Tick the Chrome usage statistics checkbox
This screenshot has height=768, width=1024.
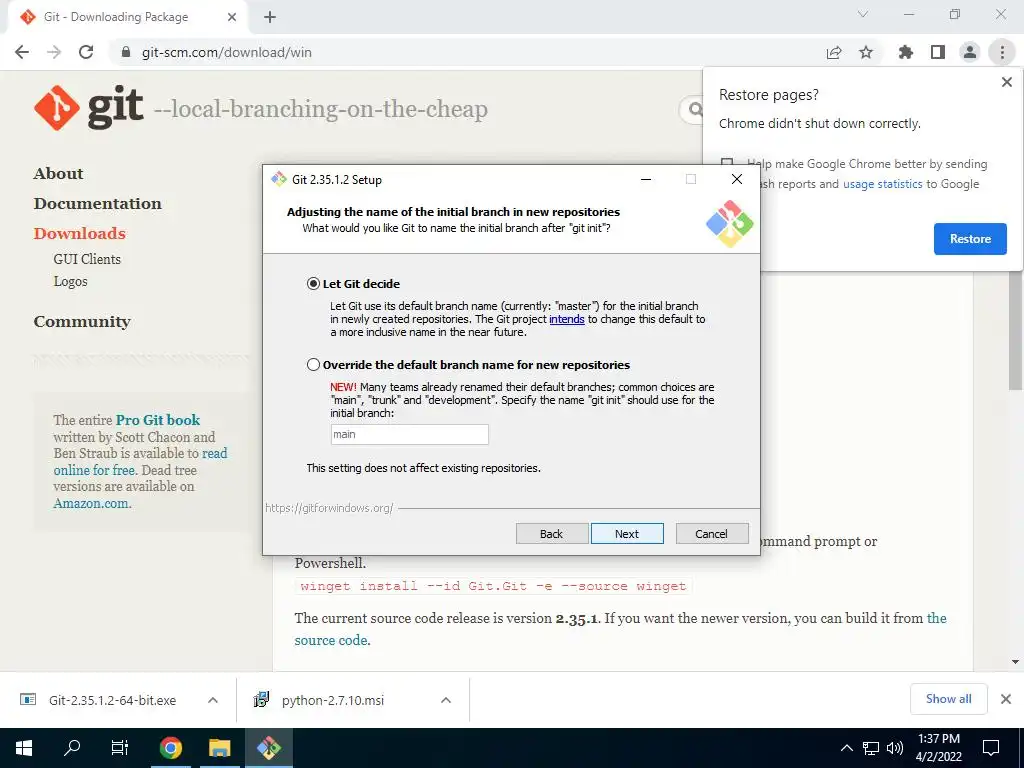727,163
